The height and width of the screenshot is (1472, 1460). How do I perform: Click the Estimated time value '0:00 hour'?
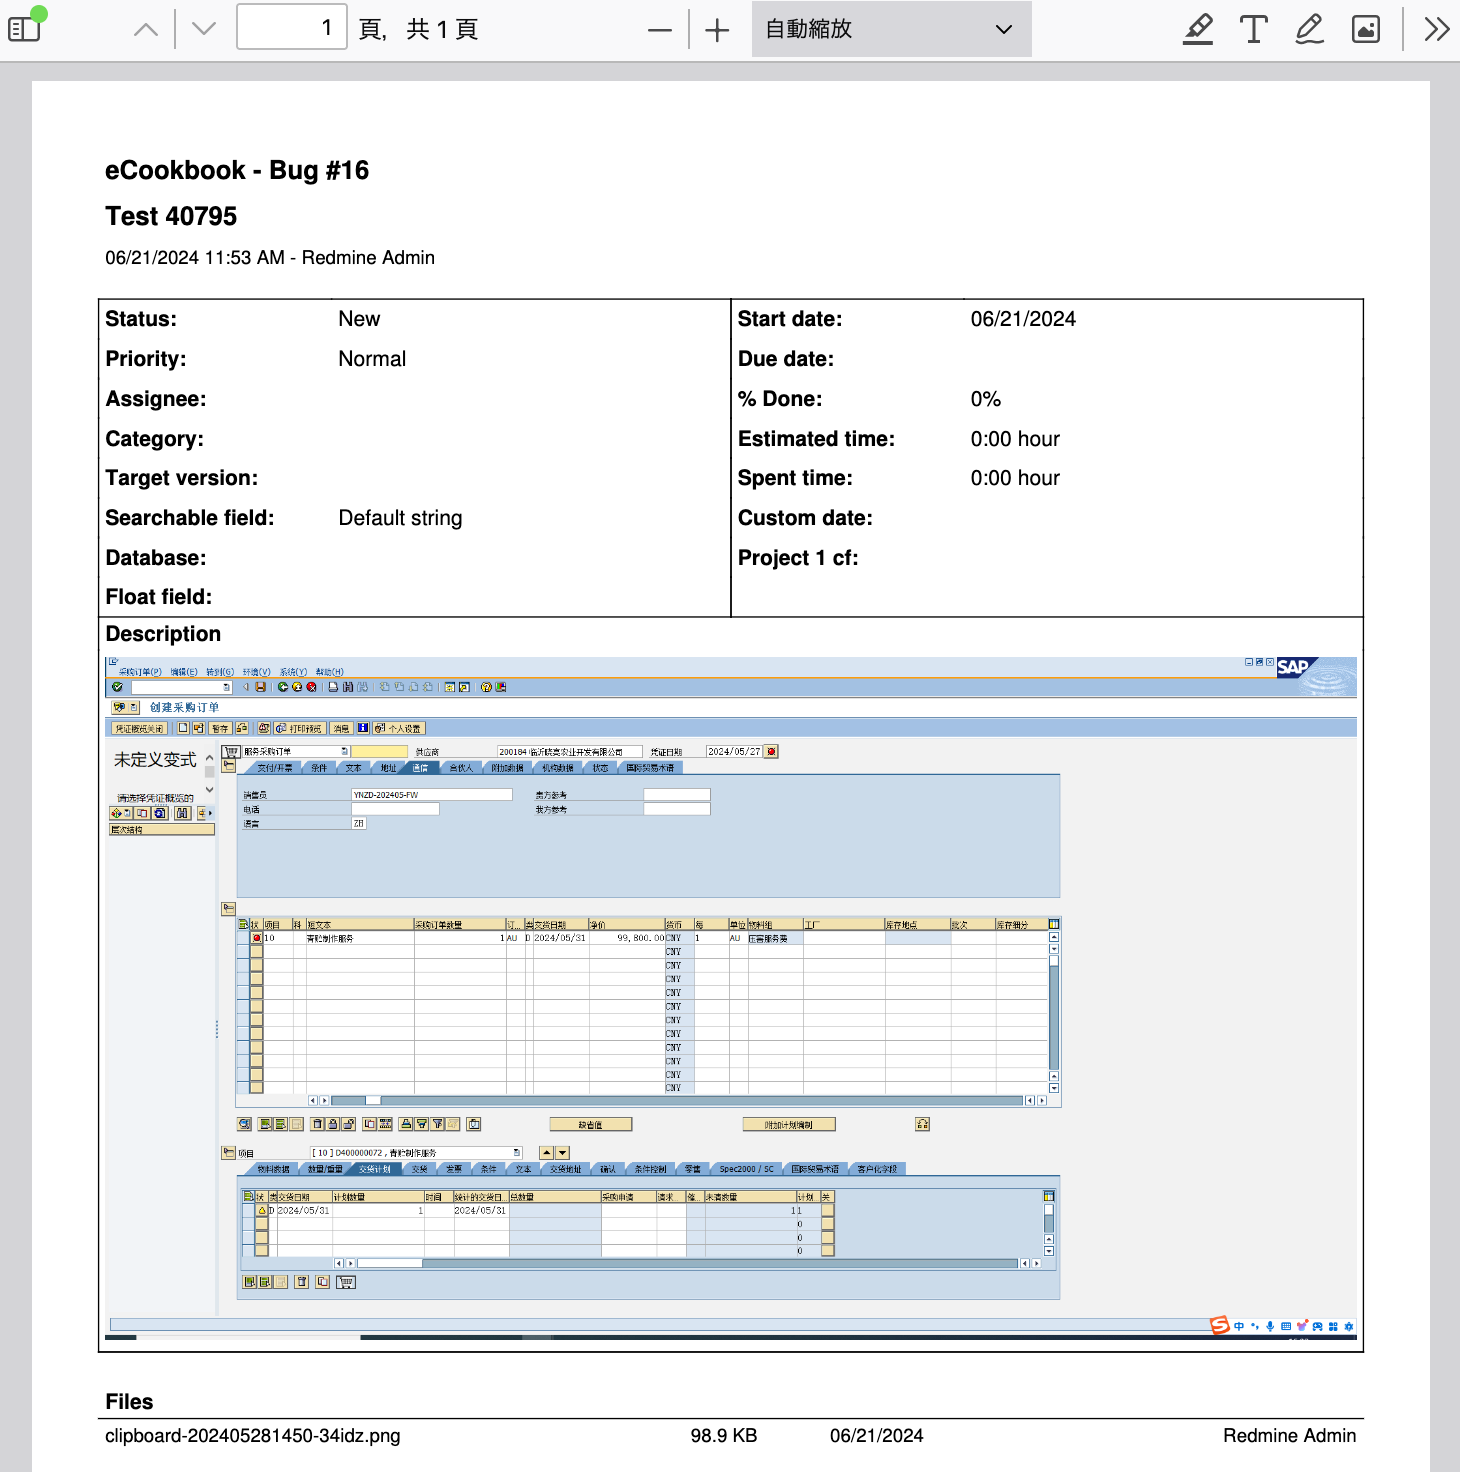point(1015,439)
